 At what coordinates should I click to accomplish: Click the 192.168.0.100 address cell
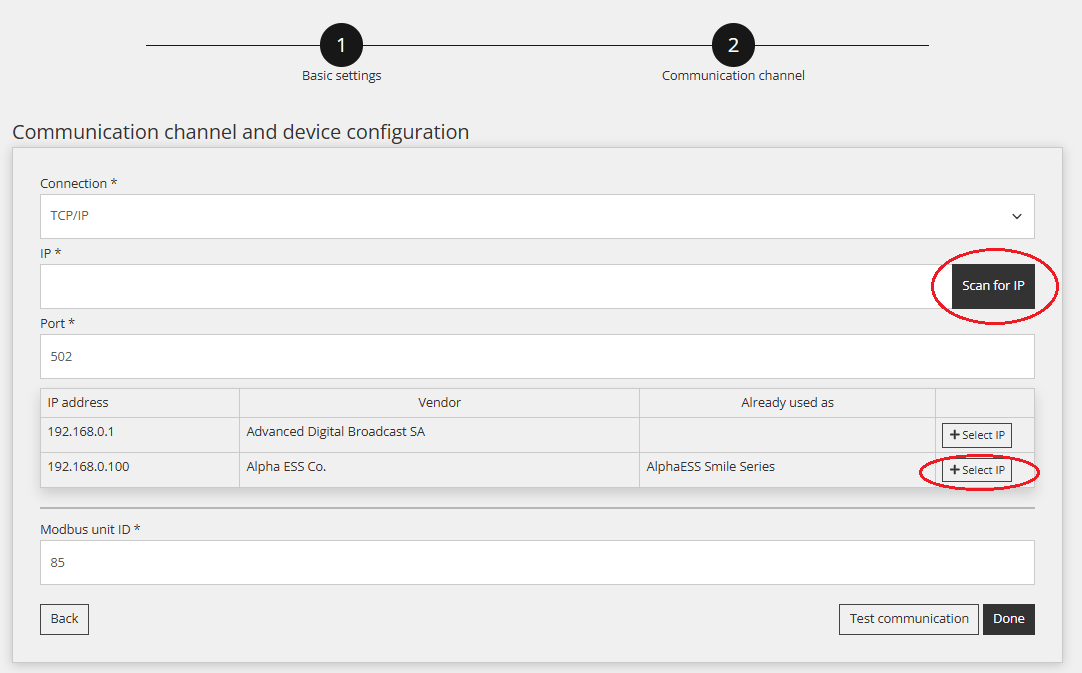pos(139,470)
